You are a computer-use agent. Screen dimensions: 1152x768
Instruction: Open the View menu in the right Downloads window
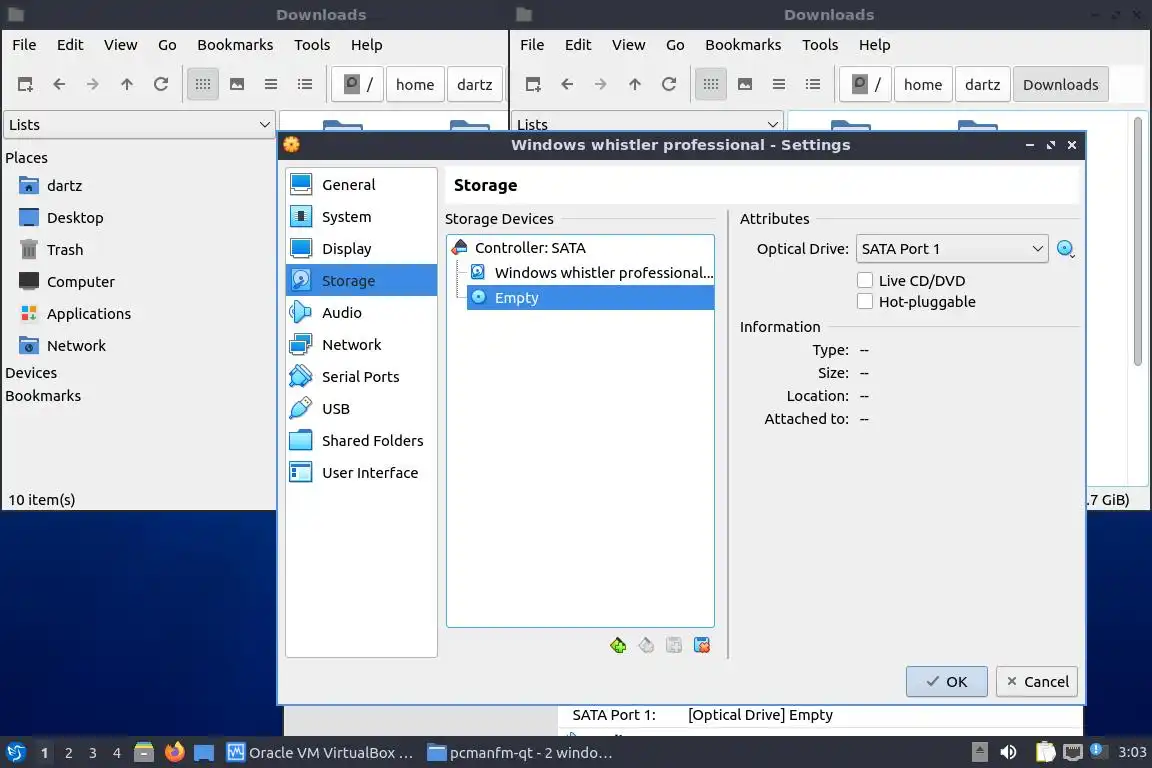[x=628, y=45]
